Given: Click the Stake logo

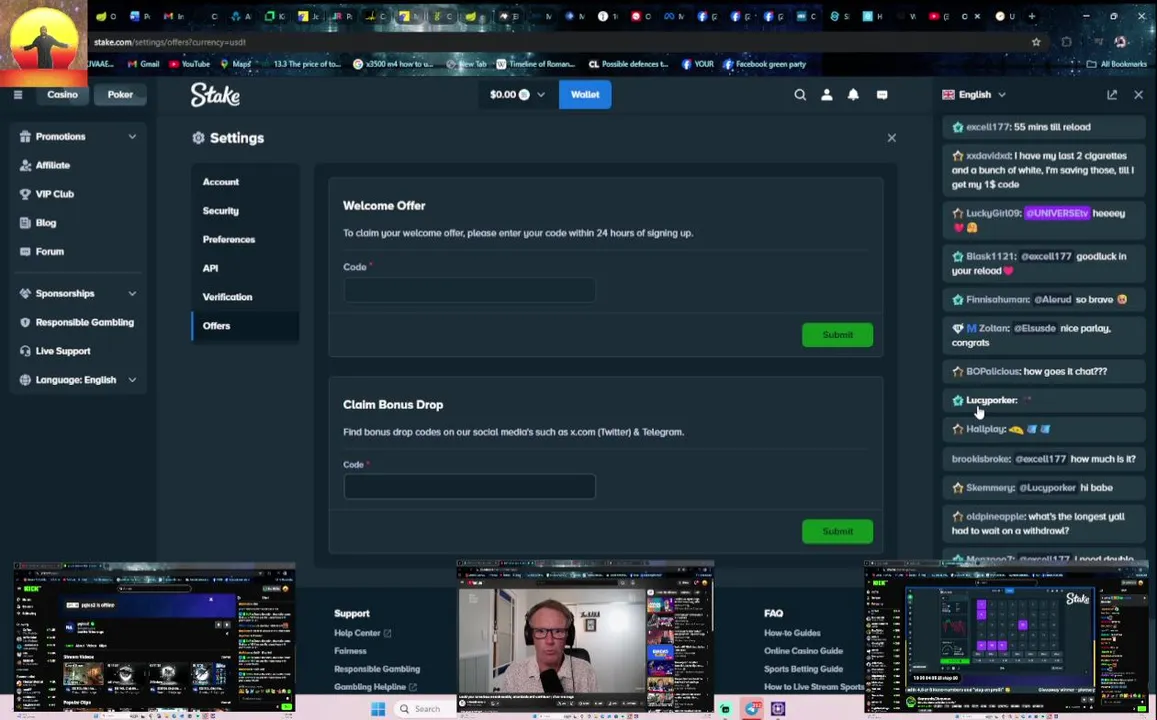Looking at the screenshot, I should (x=215, y=94).
